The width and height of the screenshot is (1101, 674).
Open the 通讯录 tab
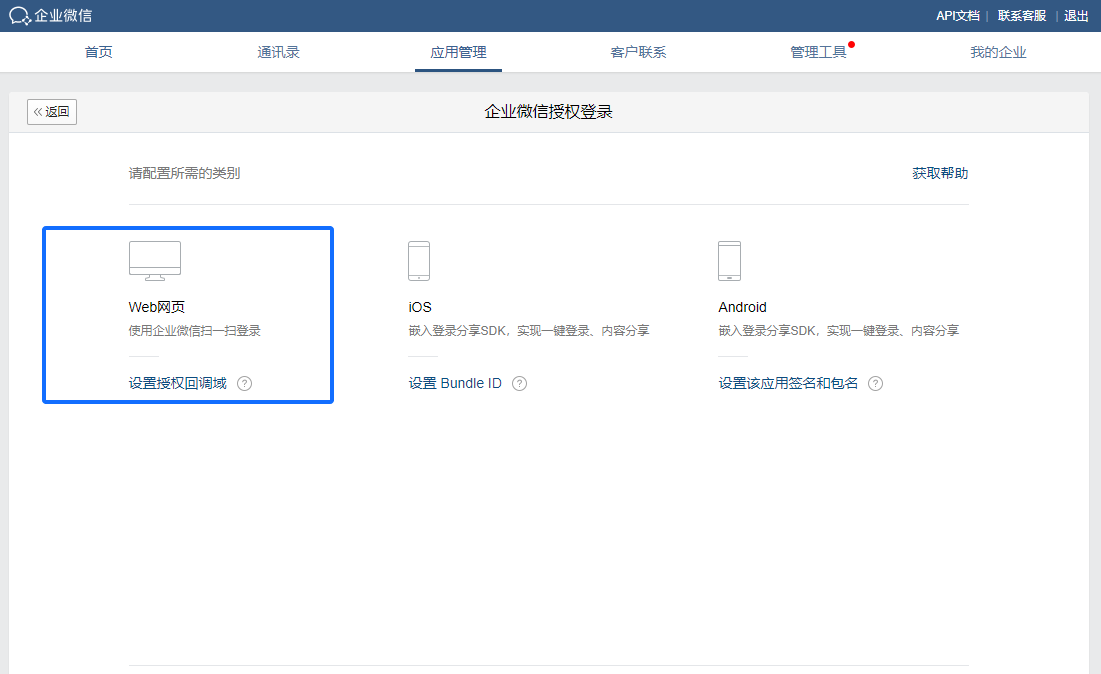point(278,52)
